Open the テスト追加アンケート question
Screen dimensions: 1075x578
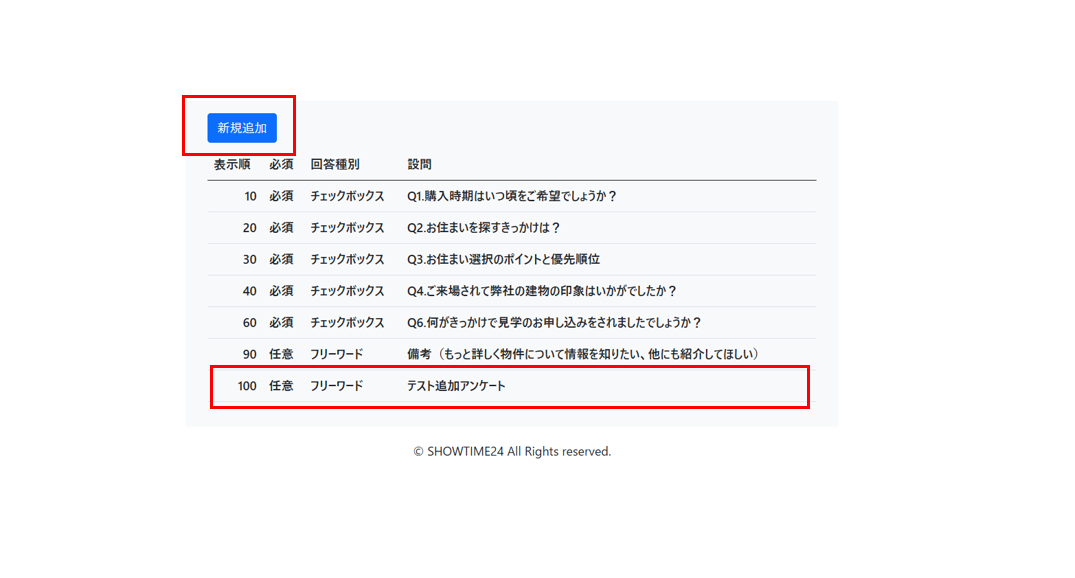[x=456, y=386]
